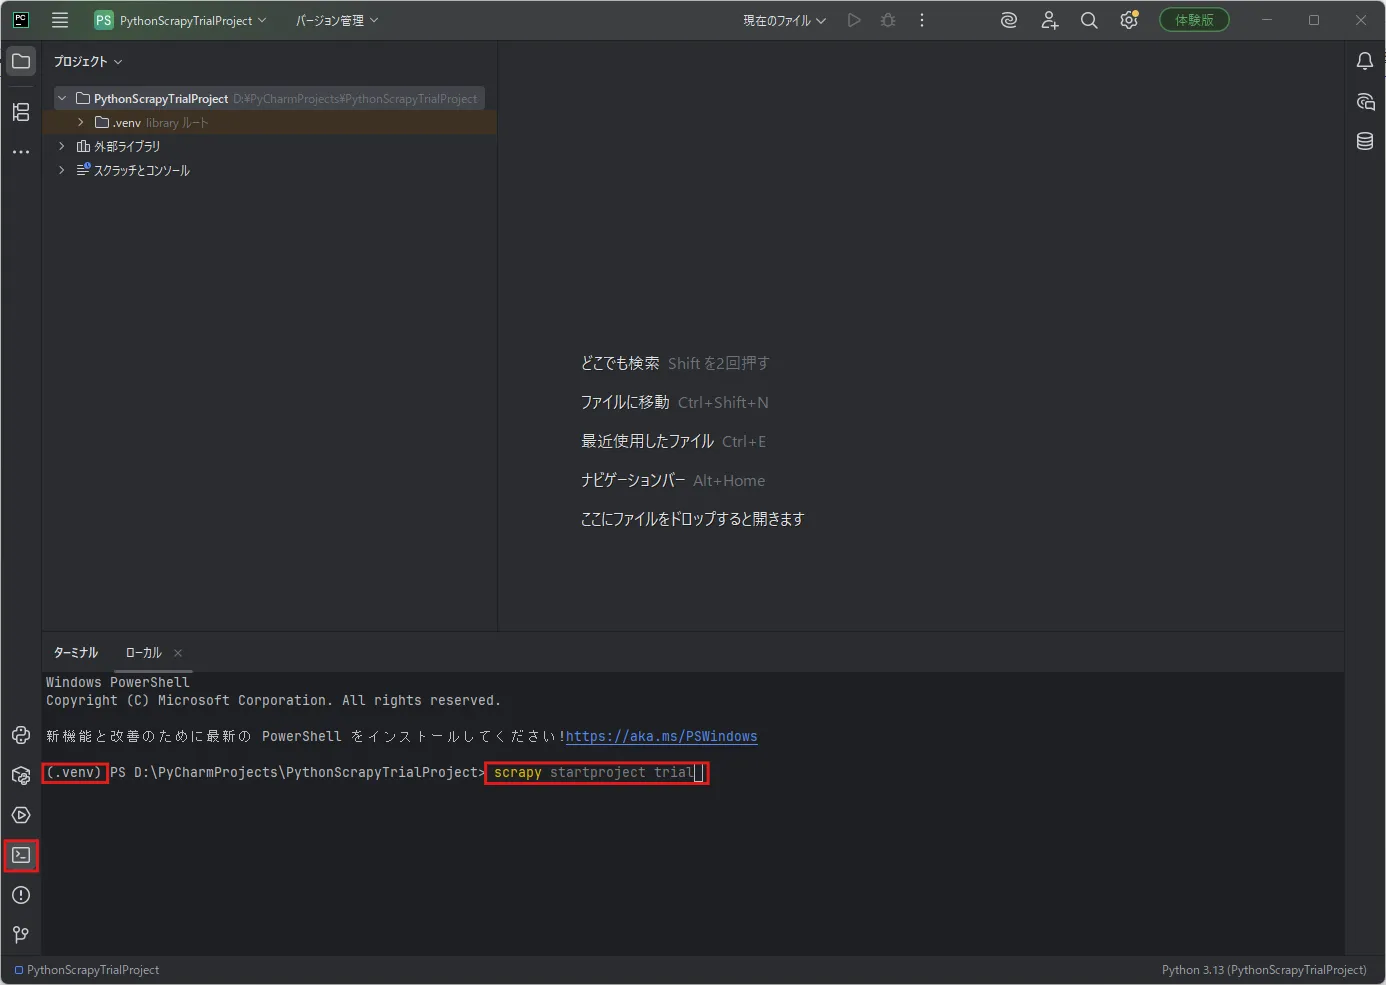Open the Python Console tool window

(x=21, y=735)
